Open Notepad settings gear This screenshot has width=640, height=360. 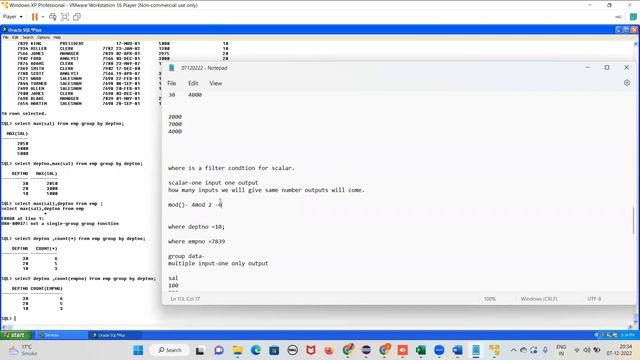point(627,83)
